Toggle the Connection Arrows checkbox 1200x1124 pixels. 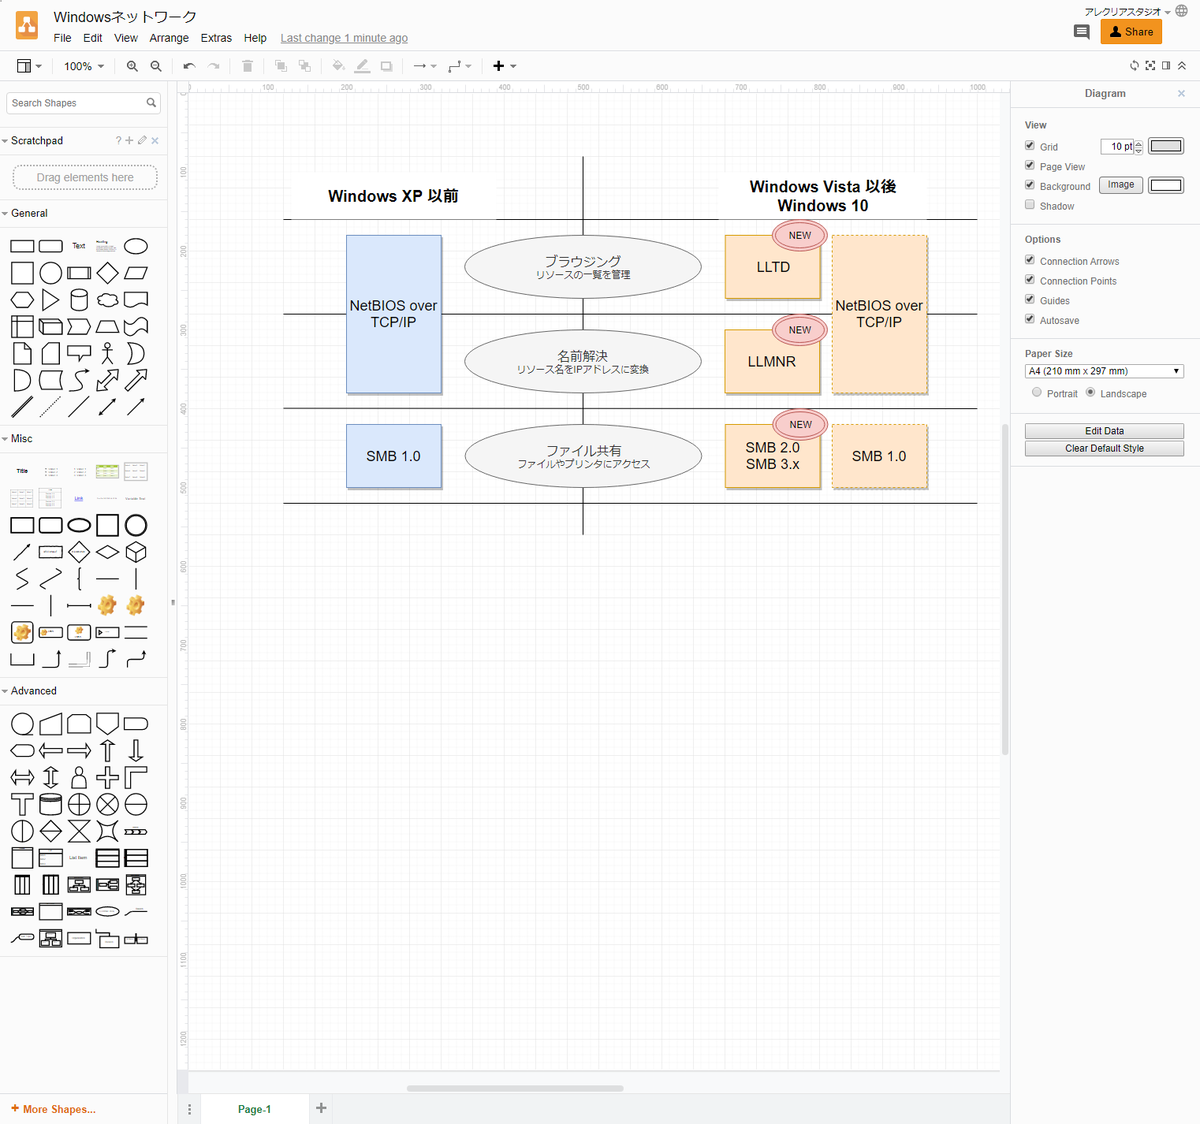tap(1030, 260)
